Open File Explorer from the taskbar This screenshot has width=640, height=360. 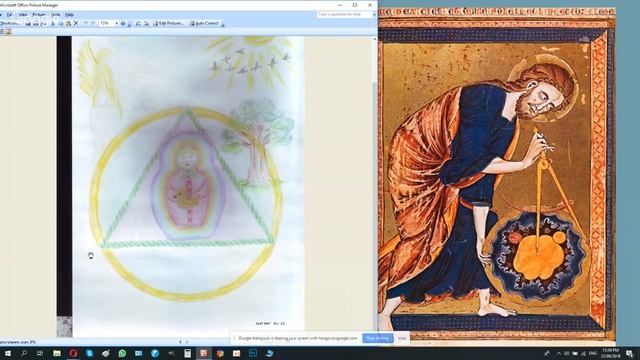point(57,353)
